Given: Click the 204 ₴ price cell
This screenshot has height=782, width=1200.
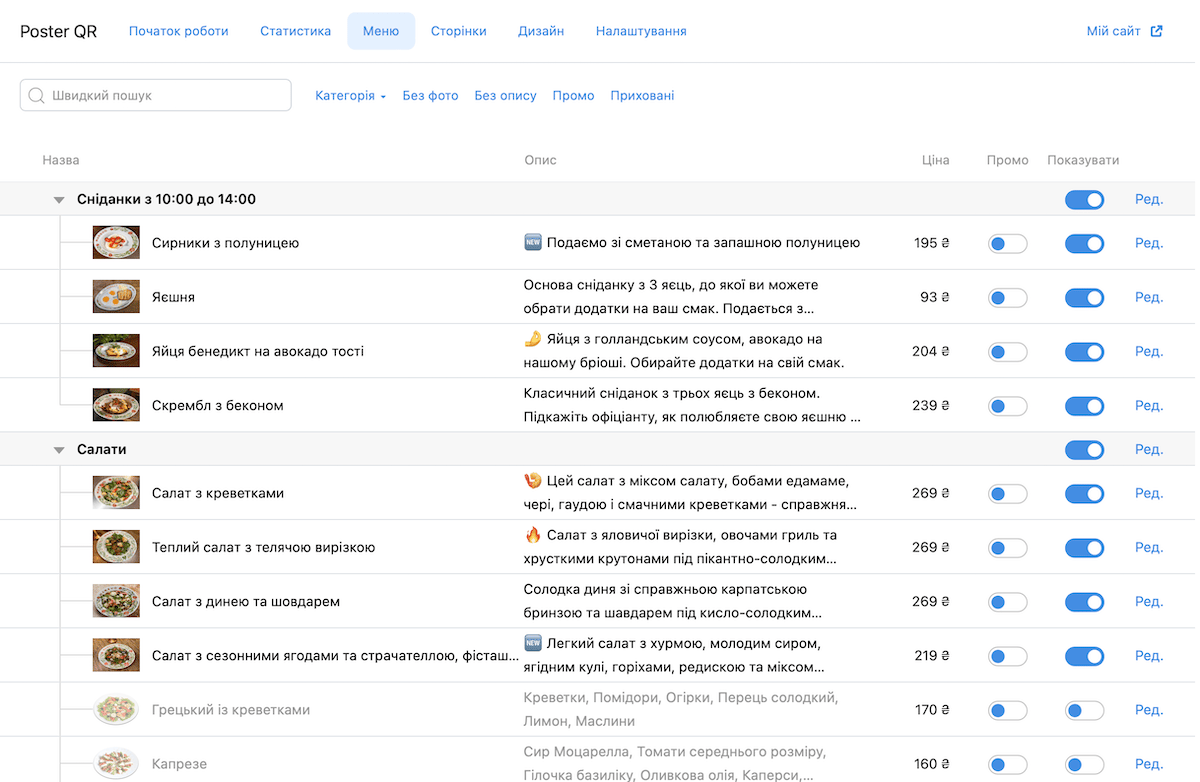Looking at the screenshot, I should tap(931, 351).
